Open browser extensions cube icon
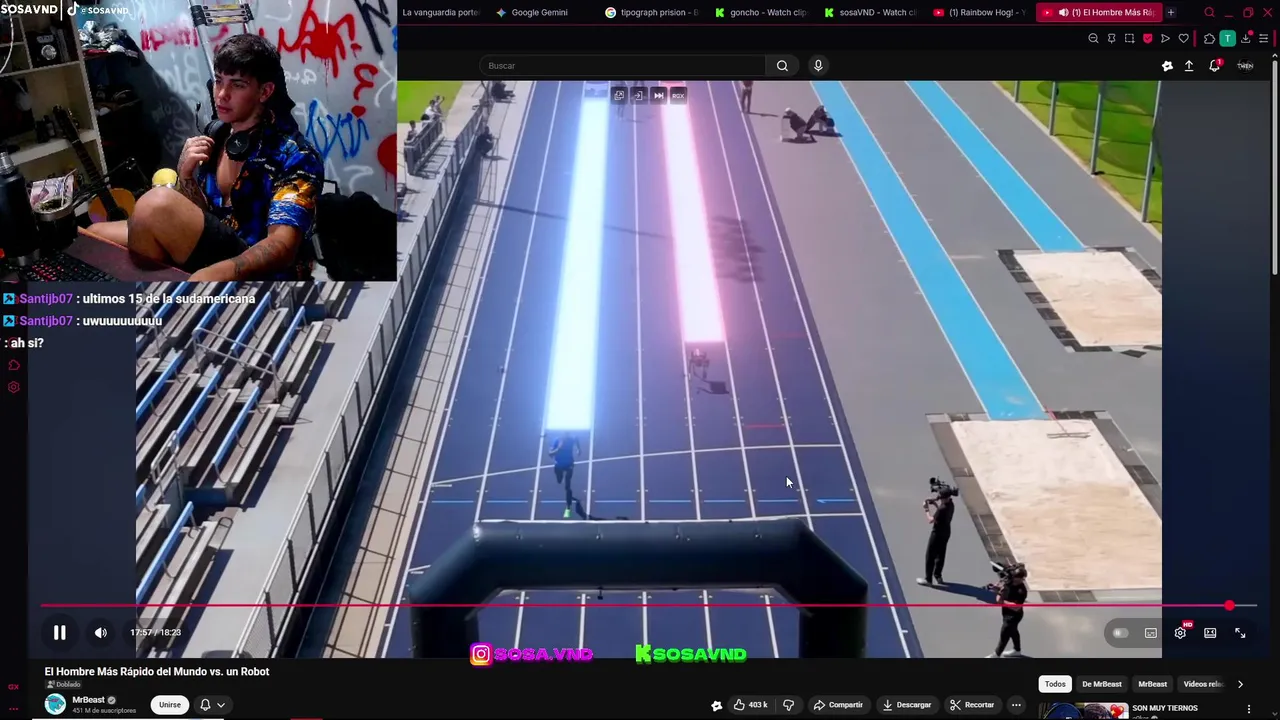 [1209, 39]
